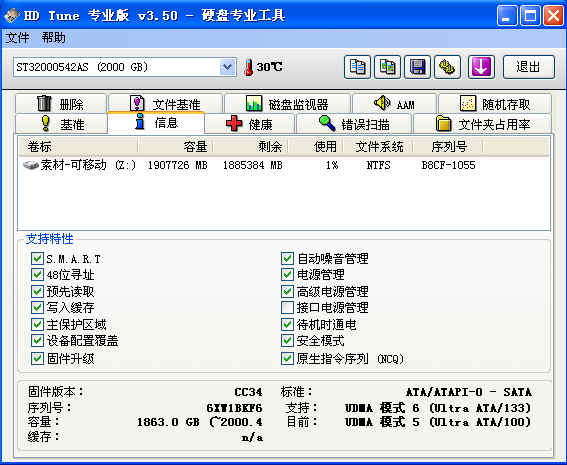
Task: Switch to the 文件夹占用率 tab
Action: pyautogui.click(x=482, y=124)
